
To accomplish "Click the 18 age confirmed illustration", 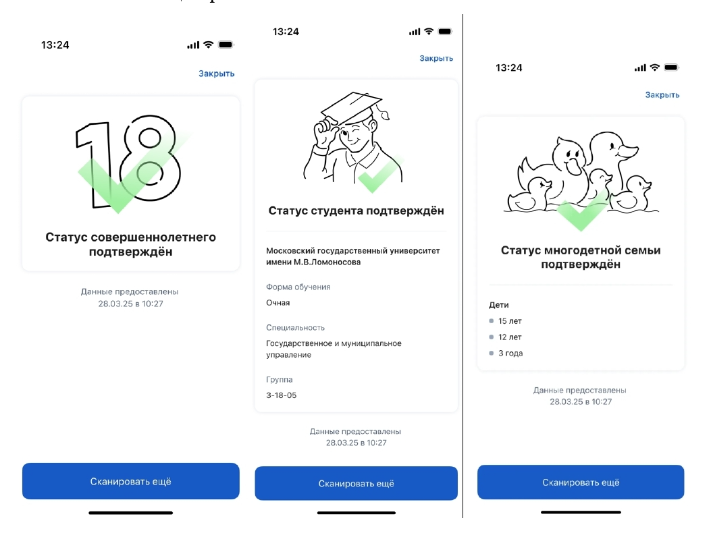I will [131, 164].
